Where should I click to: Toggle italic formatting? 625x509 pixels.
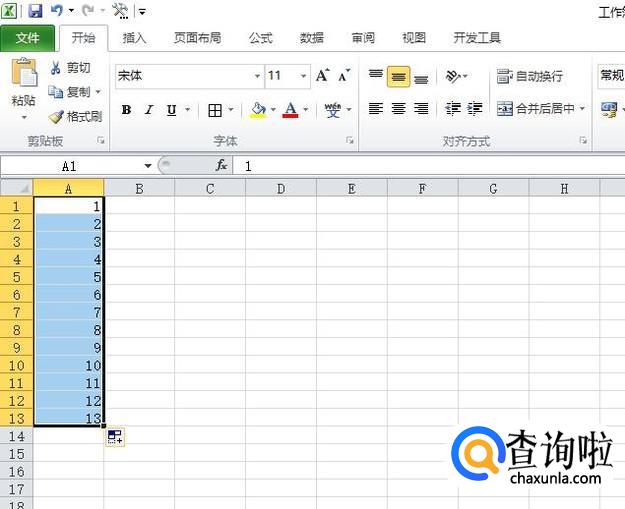click(x=149, y=110)
